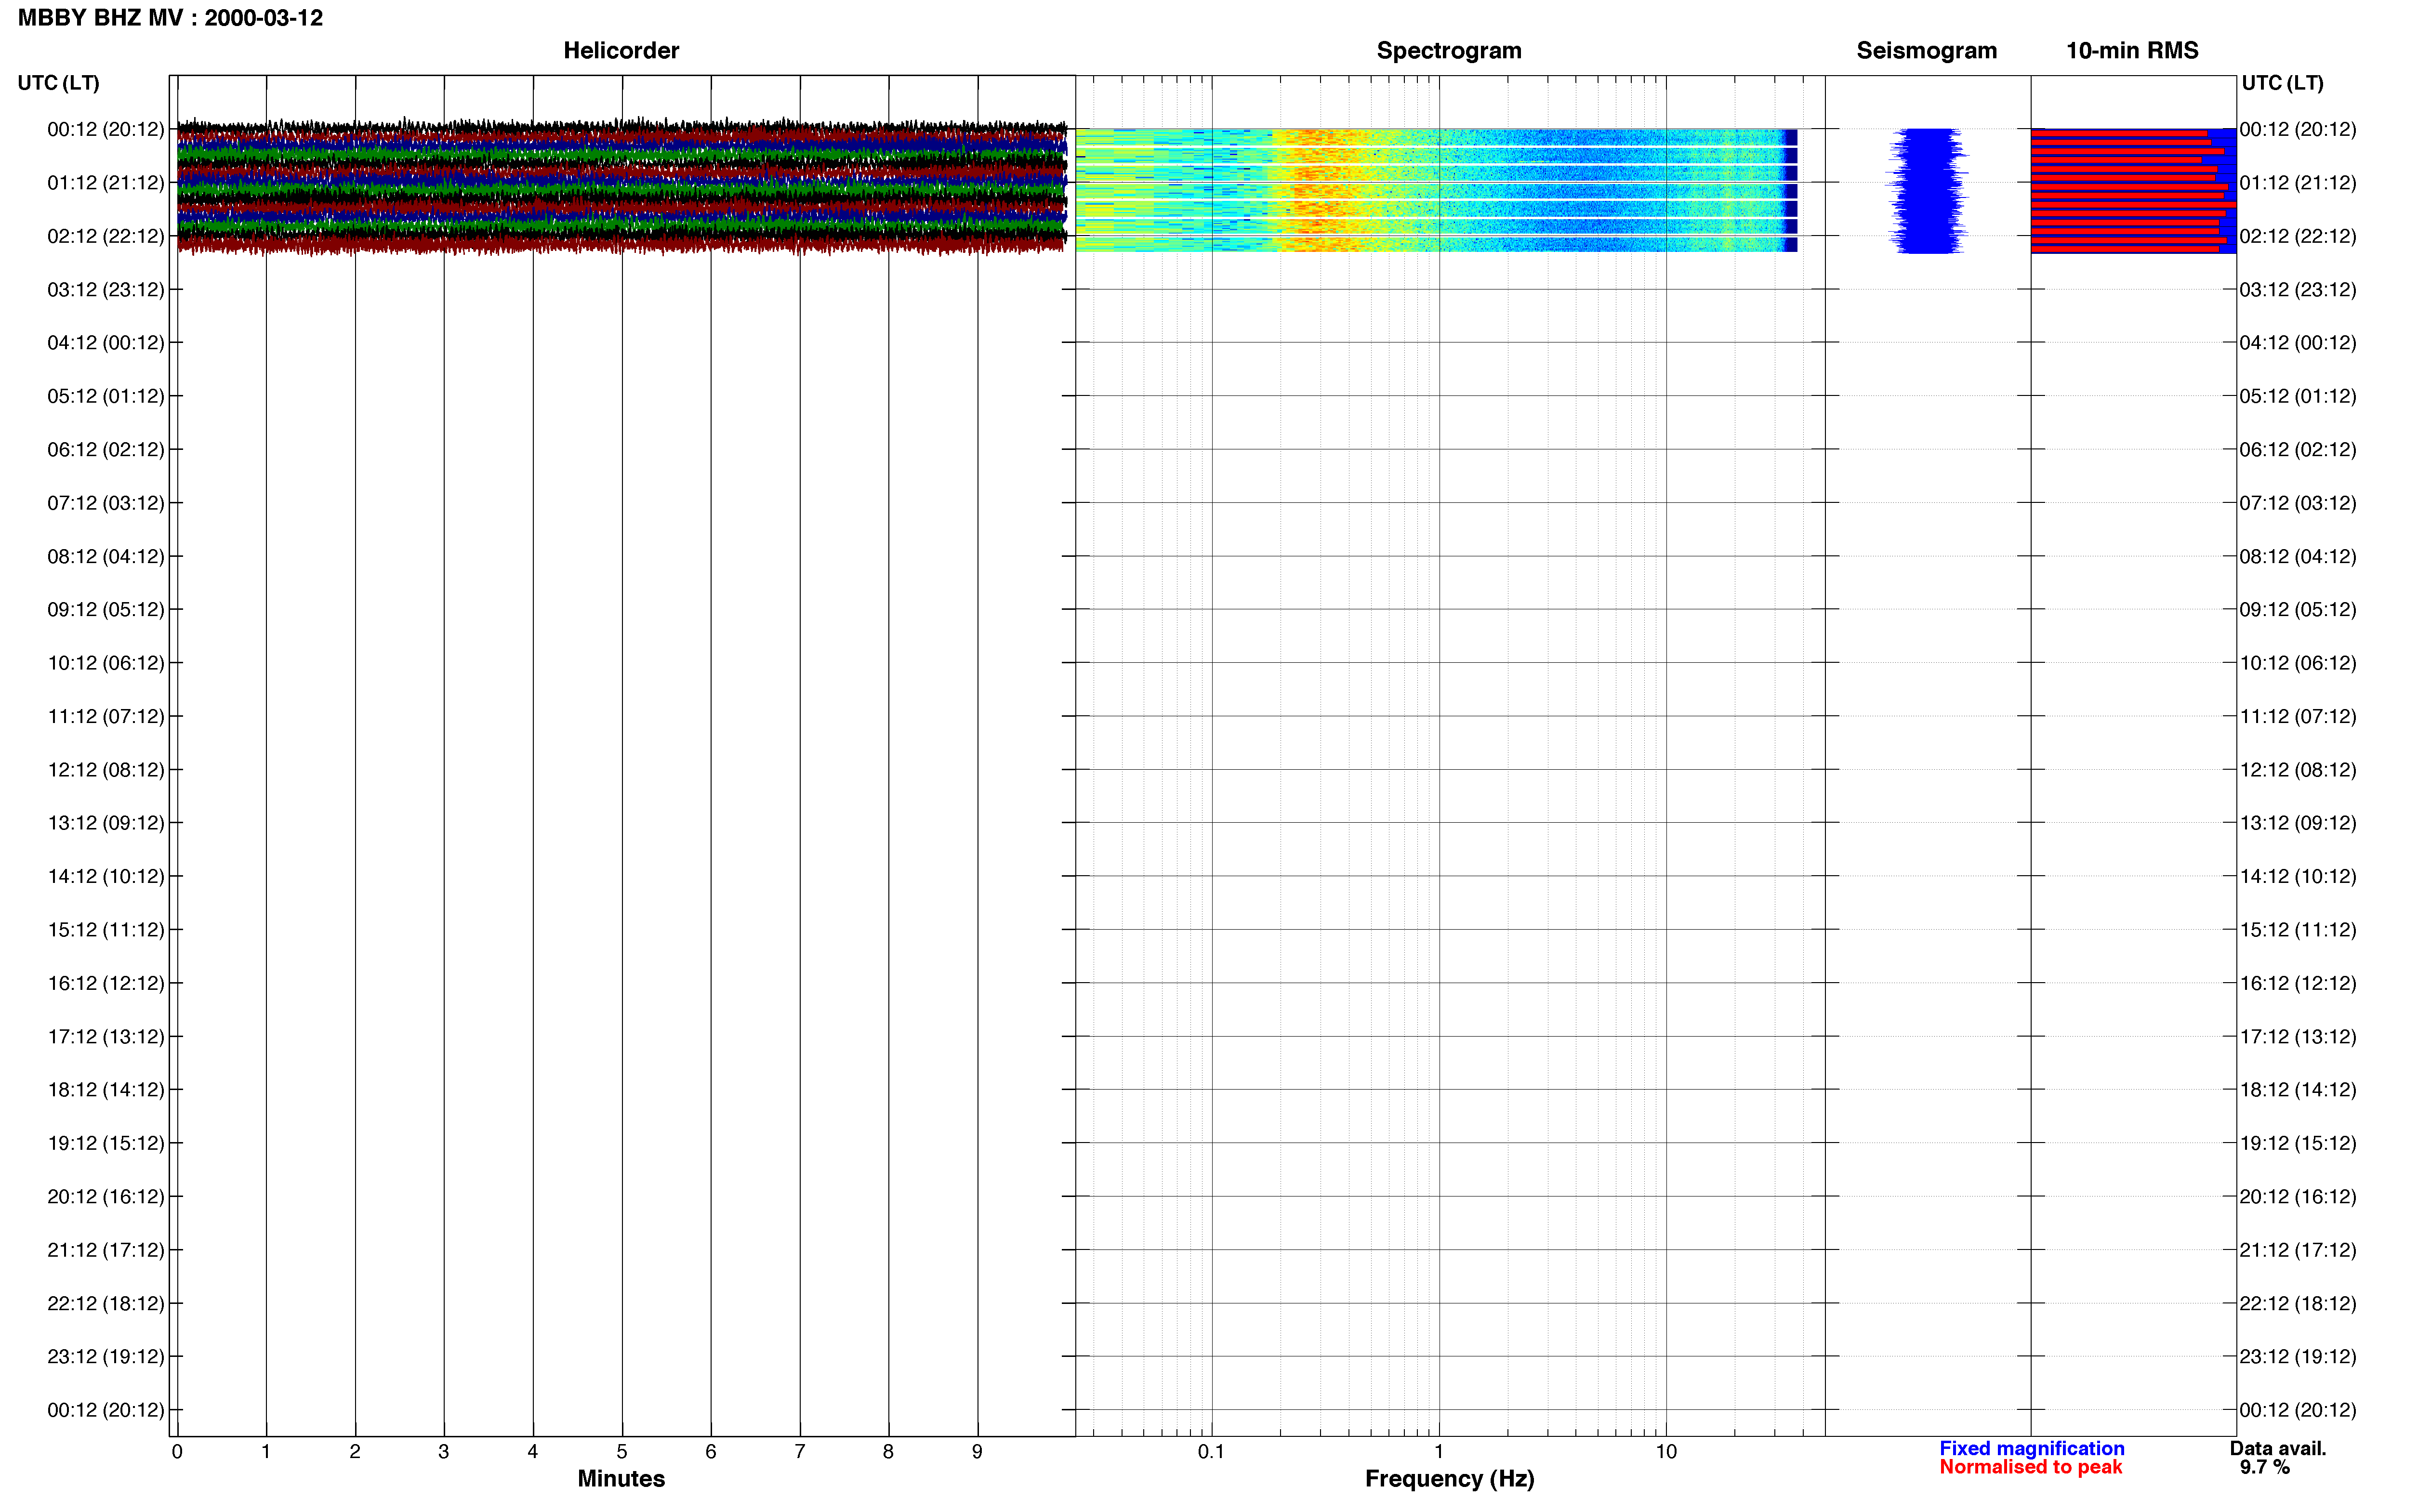Image resolution: width=2418 pixels, height=1512 pixels.
Task: Click '14:12 (10:12)' beside the RMS panel
Action: 2298,876
